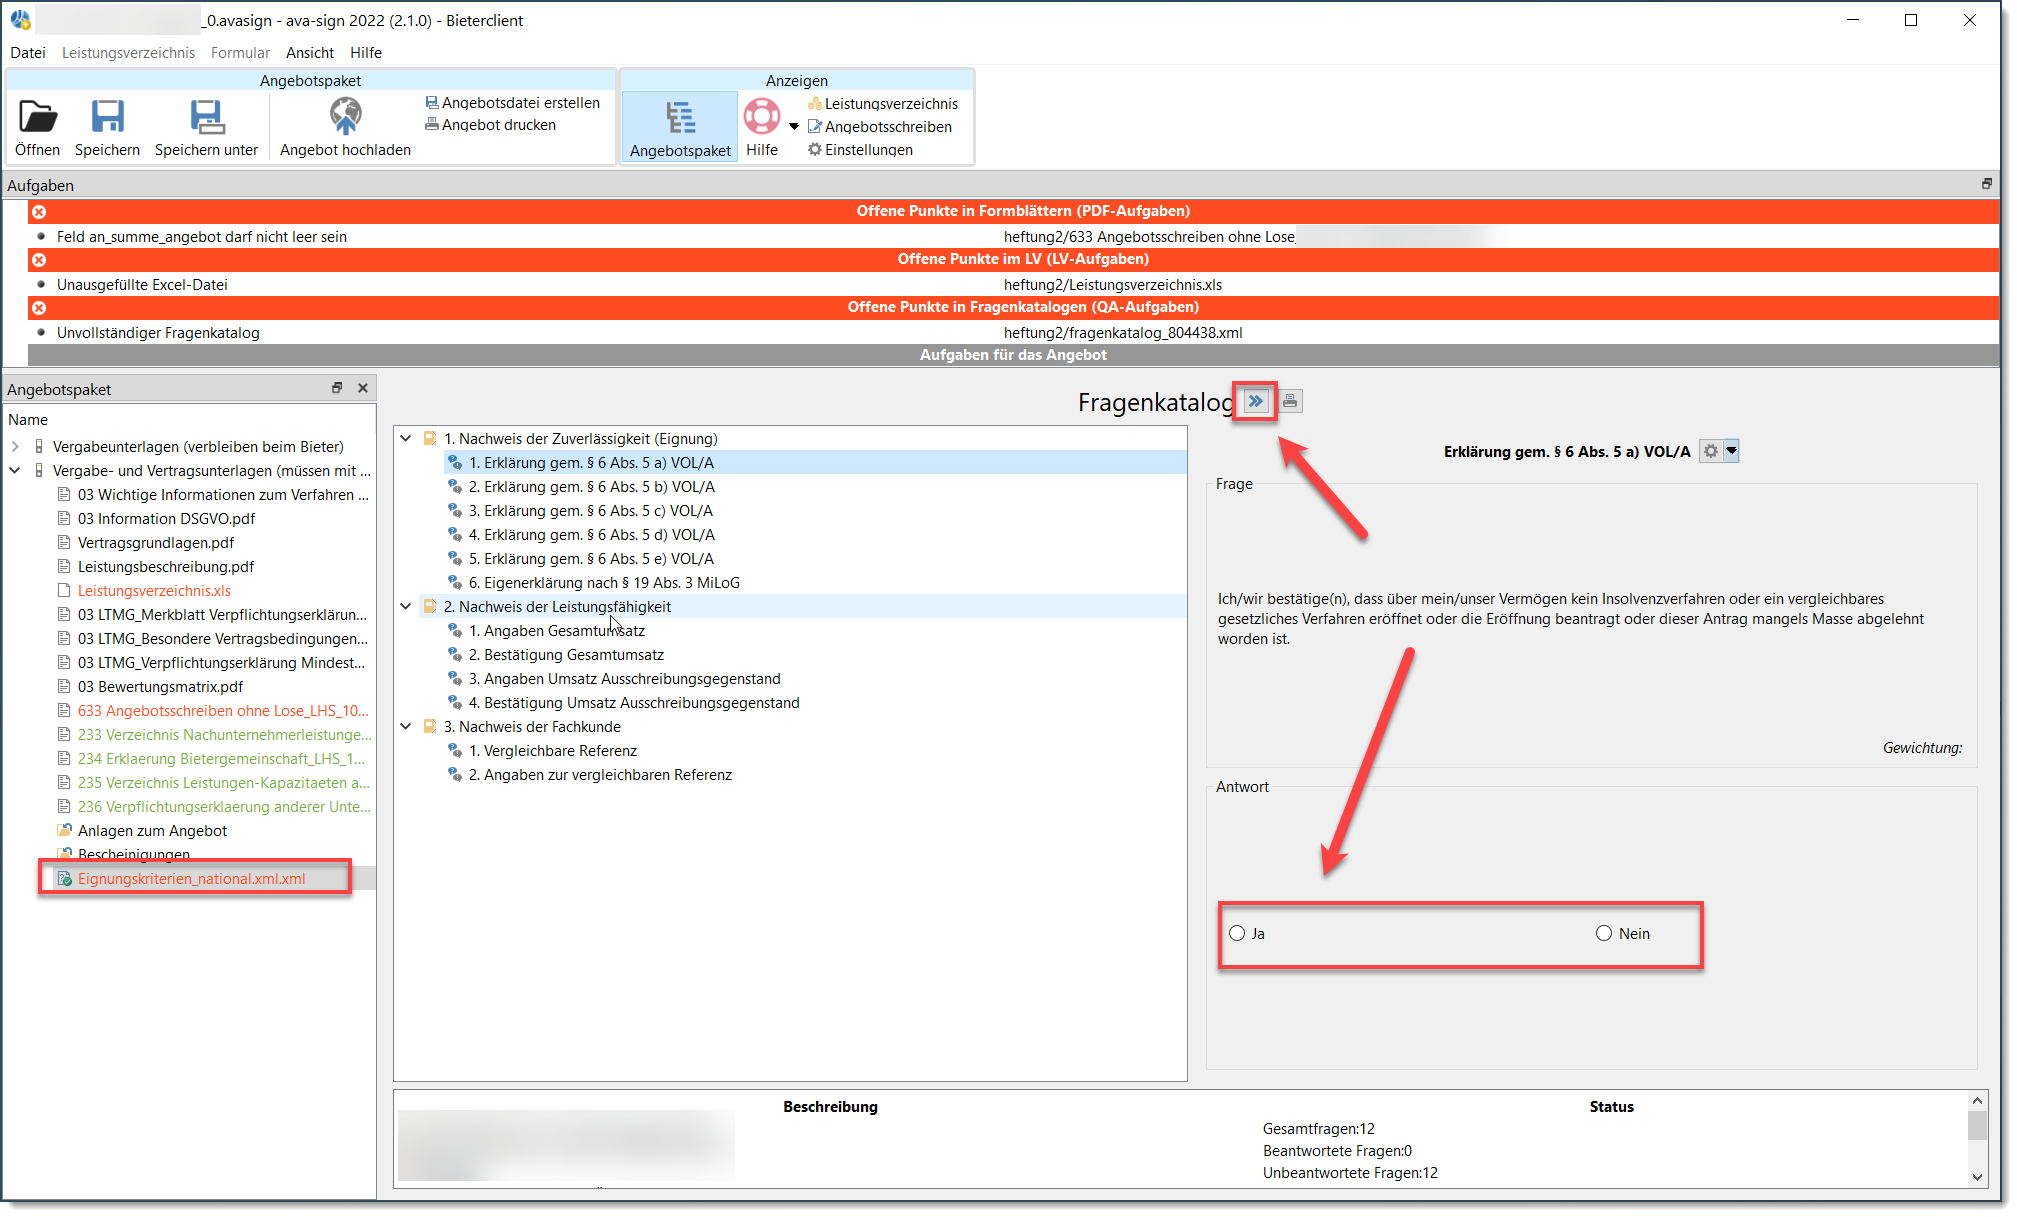Upload the offer via Angebot hochladen
Screen dimensions: 2017x1217
(x=345, y=117)
